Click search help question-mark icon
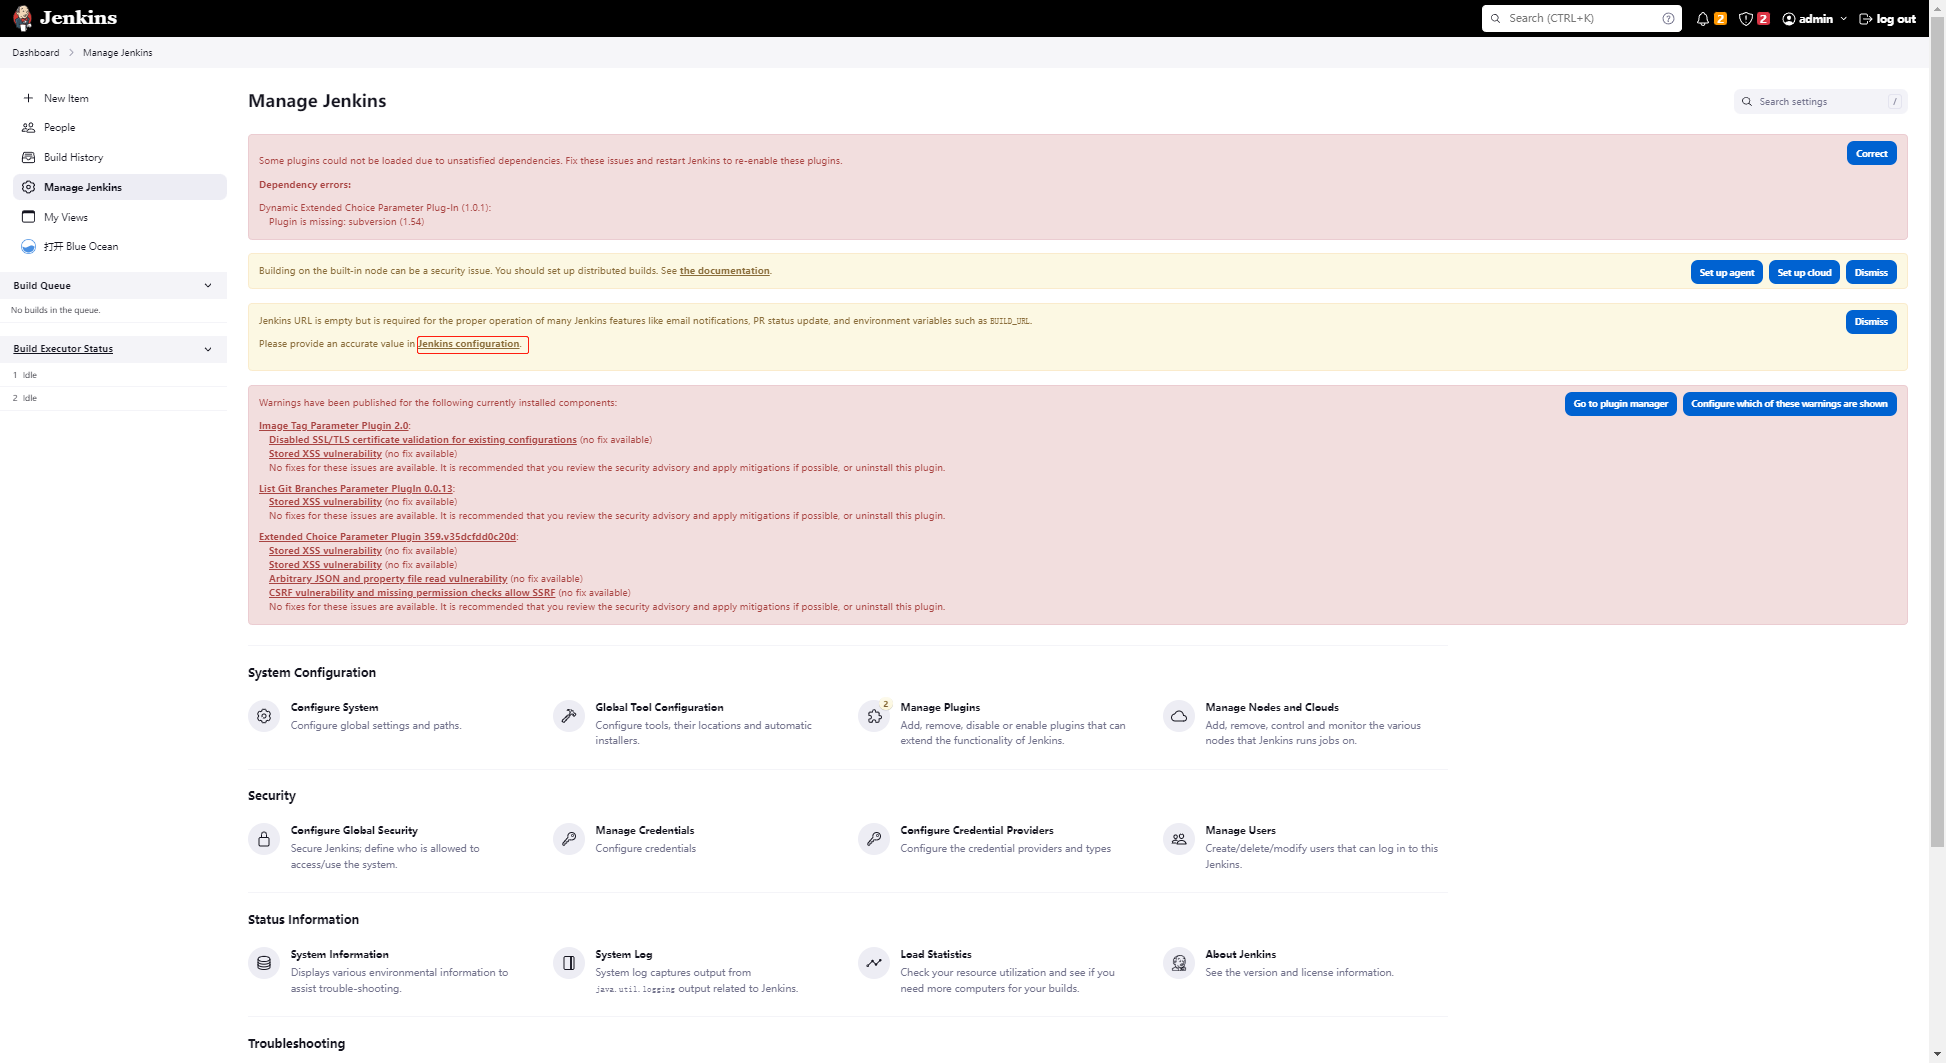 coord(1668,18)
